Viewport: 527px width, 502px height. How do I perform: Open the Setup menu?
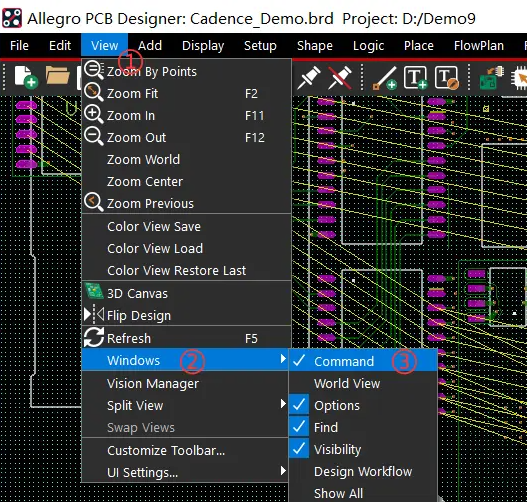[260, 45]
